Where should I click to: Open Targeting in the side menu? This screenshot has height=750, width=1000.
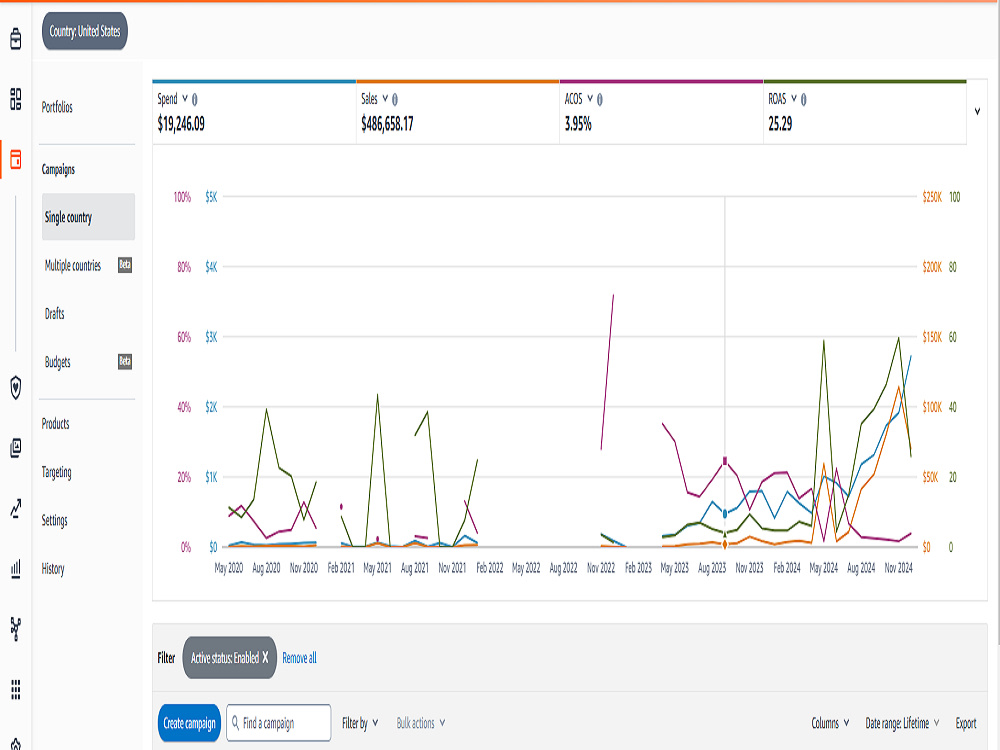coord(56,472)
